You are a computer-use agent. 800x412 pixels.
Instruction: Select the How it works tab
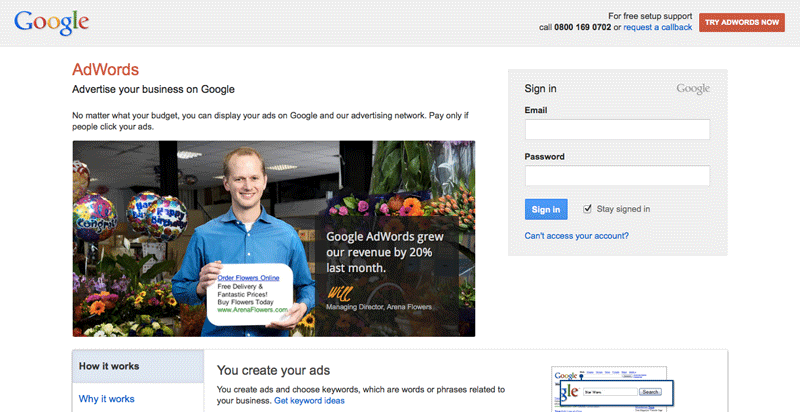click(138, 366)
